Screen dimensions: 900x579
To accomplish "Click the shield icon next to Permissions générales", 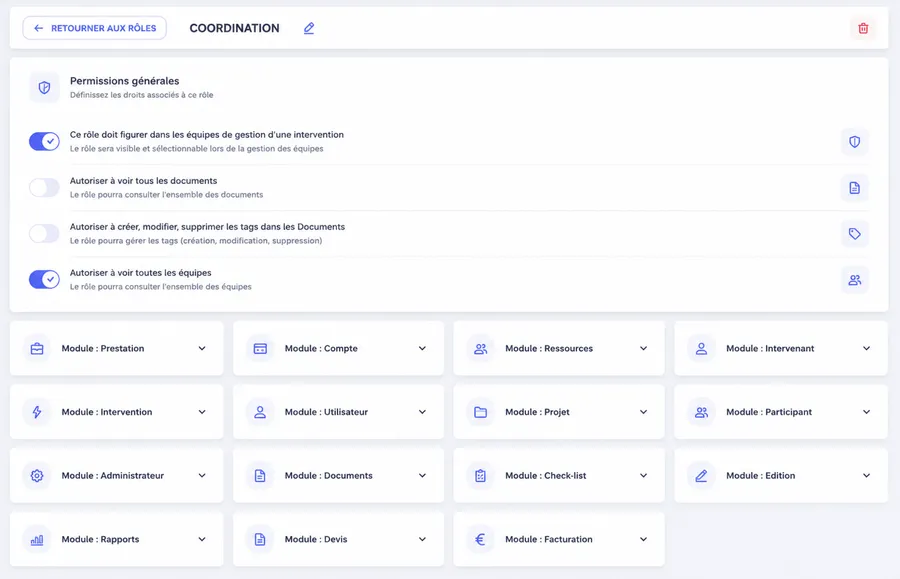I will (x=44, y=87).
